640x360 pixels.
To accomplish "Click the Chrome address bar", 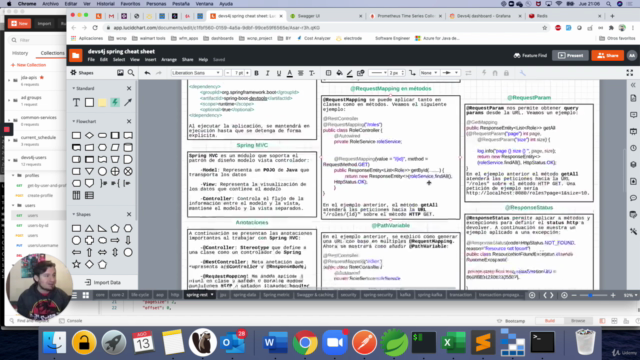I will point(322,28).
